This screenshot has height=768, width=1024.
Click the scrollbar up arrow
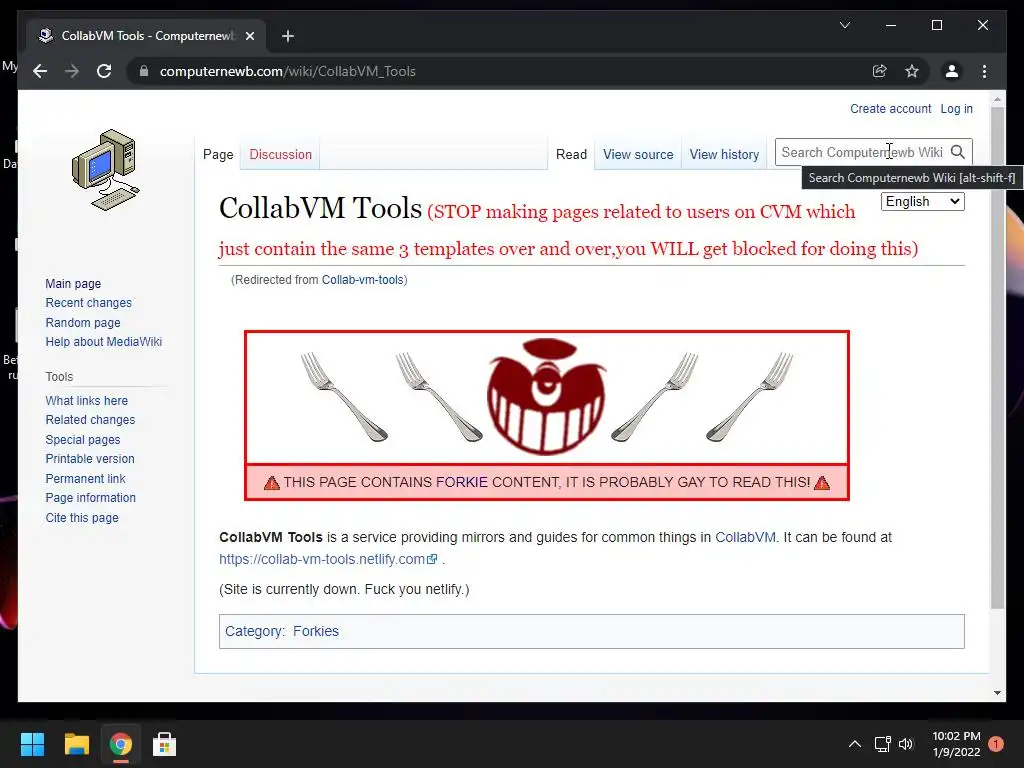(997, 100)
